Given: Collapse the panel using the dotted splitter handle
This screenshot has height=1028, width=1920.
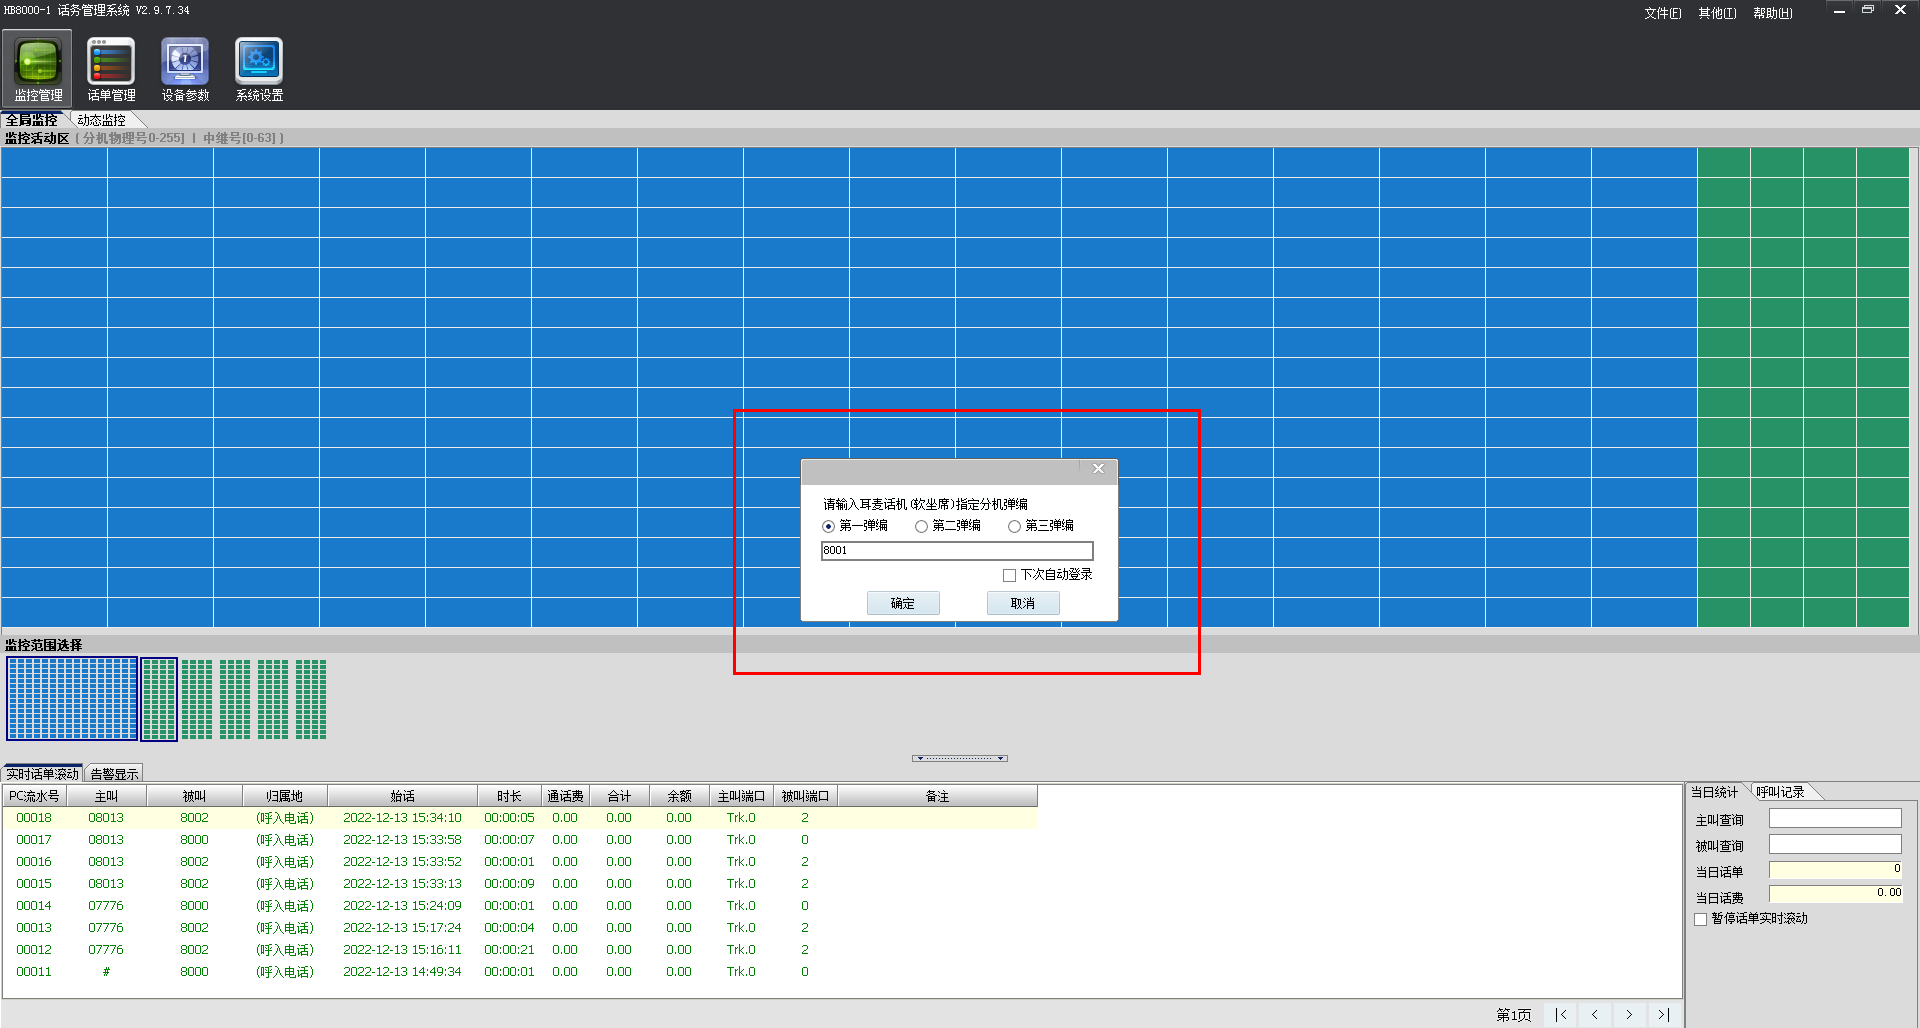Looking at the screenshot, I should click(959, 758).
